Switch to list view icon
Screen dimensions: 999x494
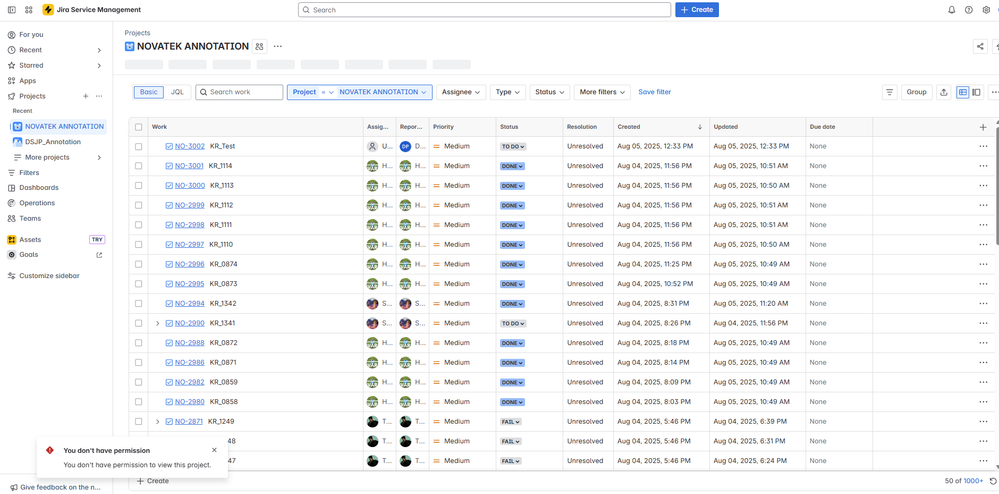coord(962,92)
